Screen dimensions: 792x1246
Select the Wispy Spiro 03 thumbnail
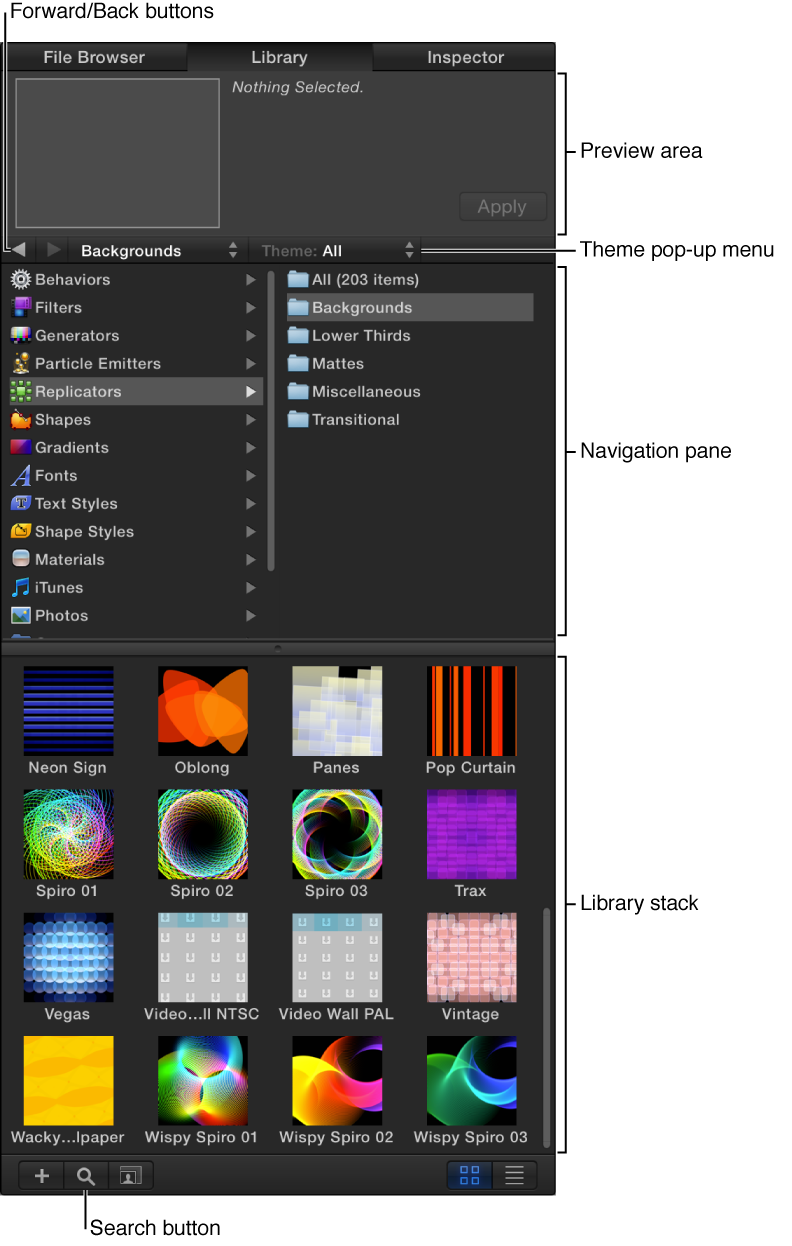pos(471,1081)
